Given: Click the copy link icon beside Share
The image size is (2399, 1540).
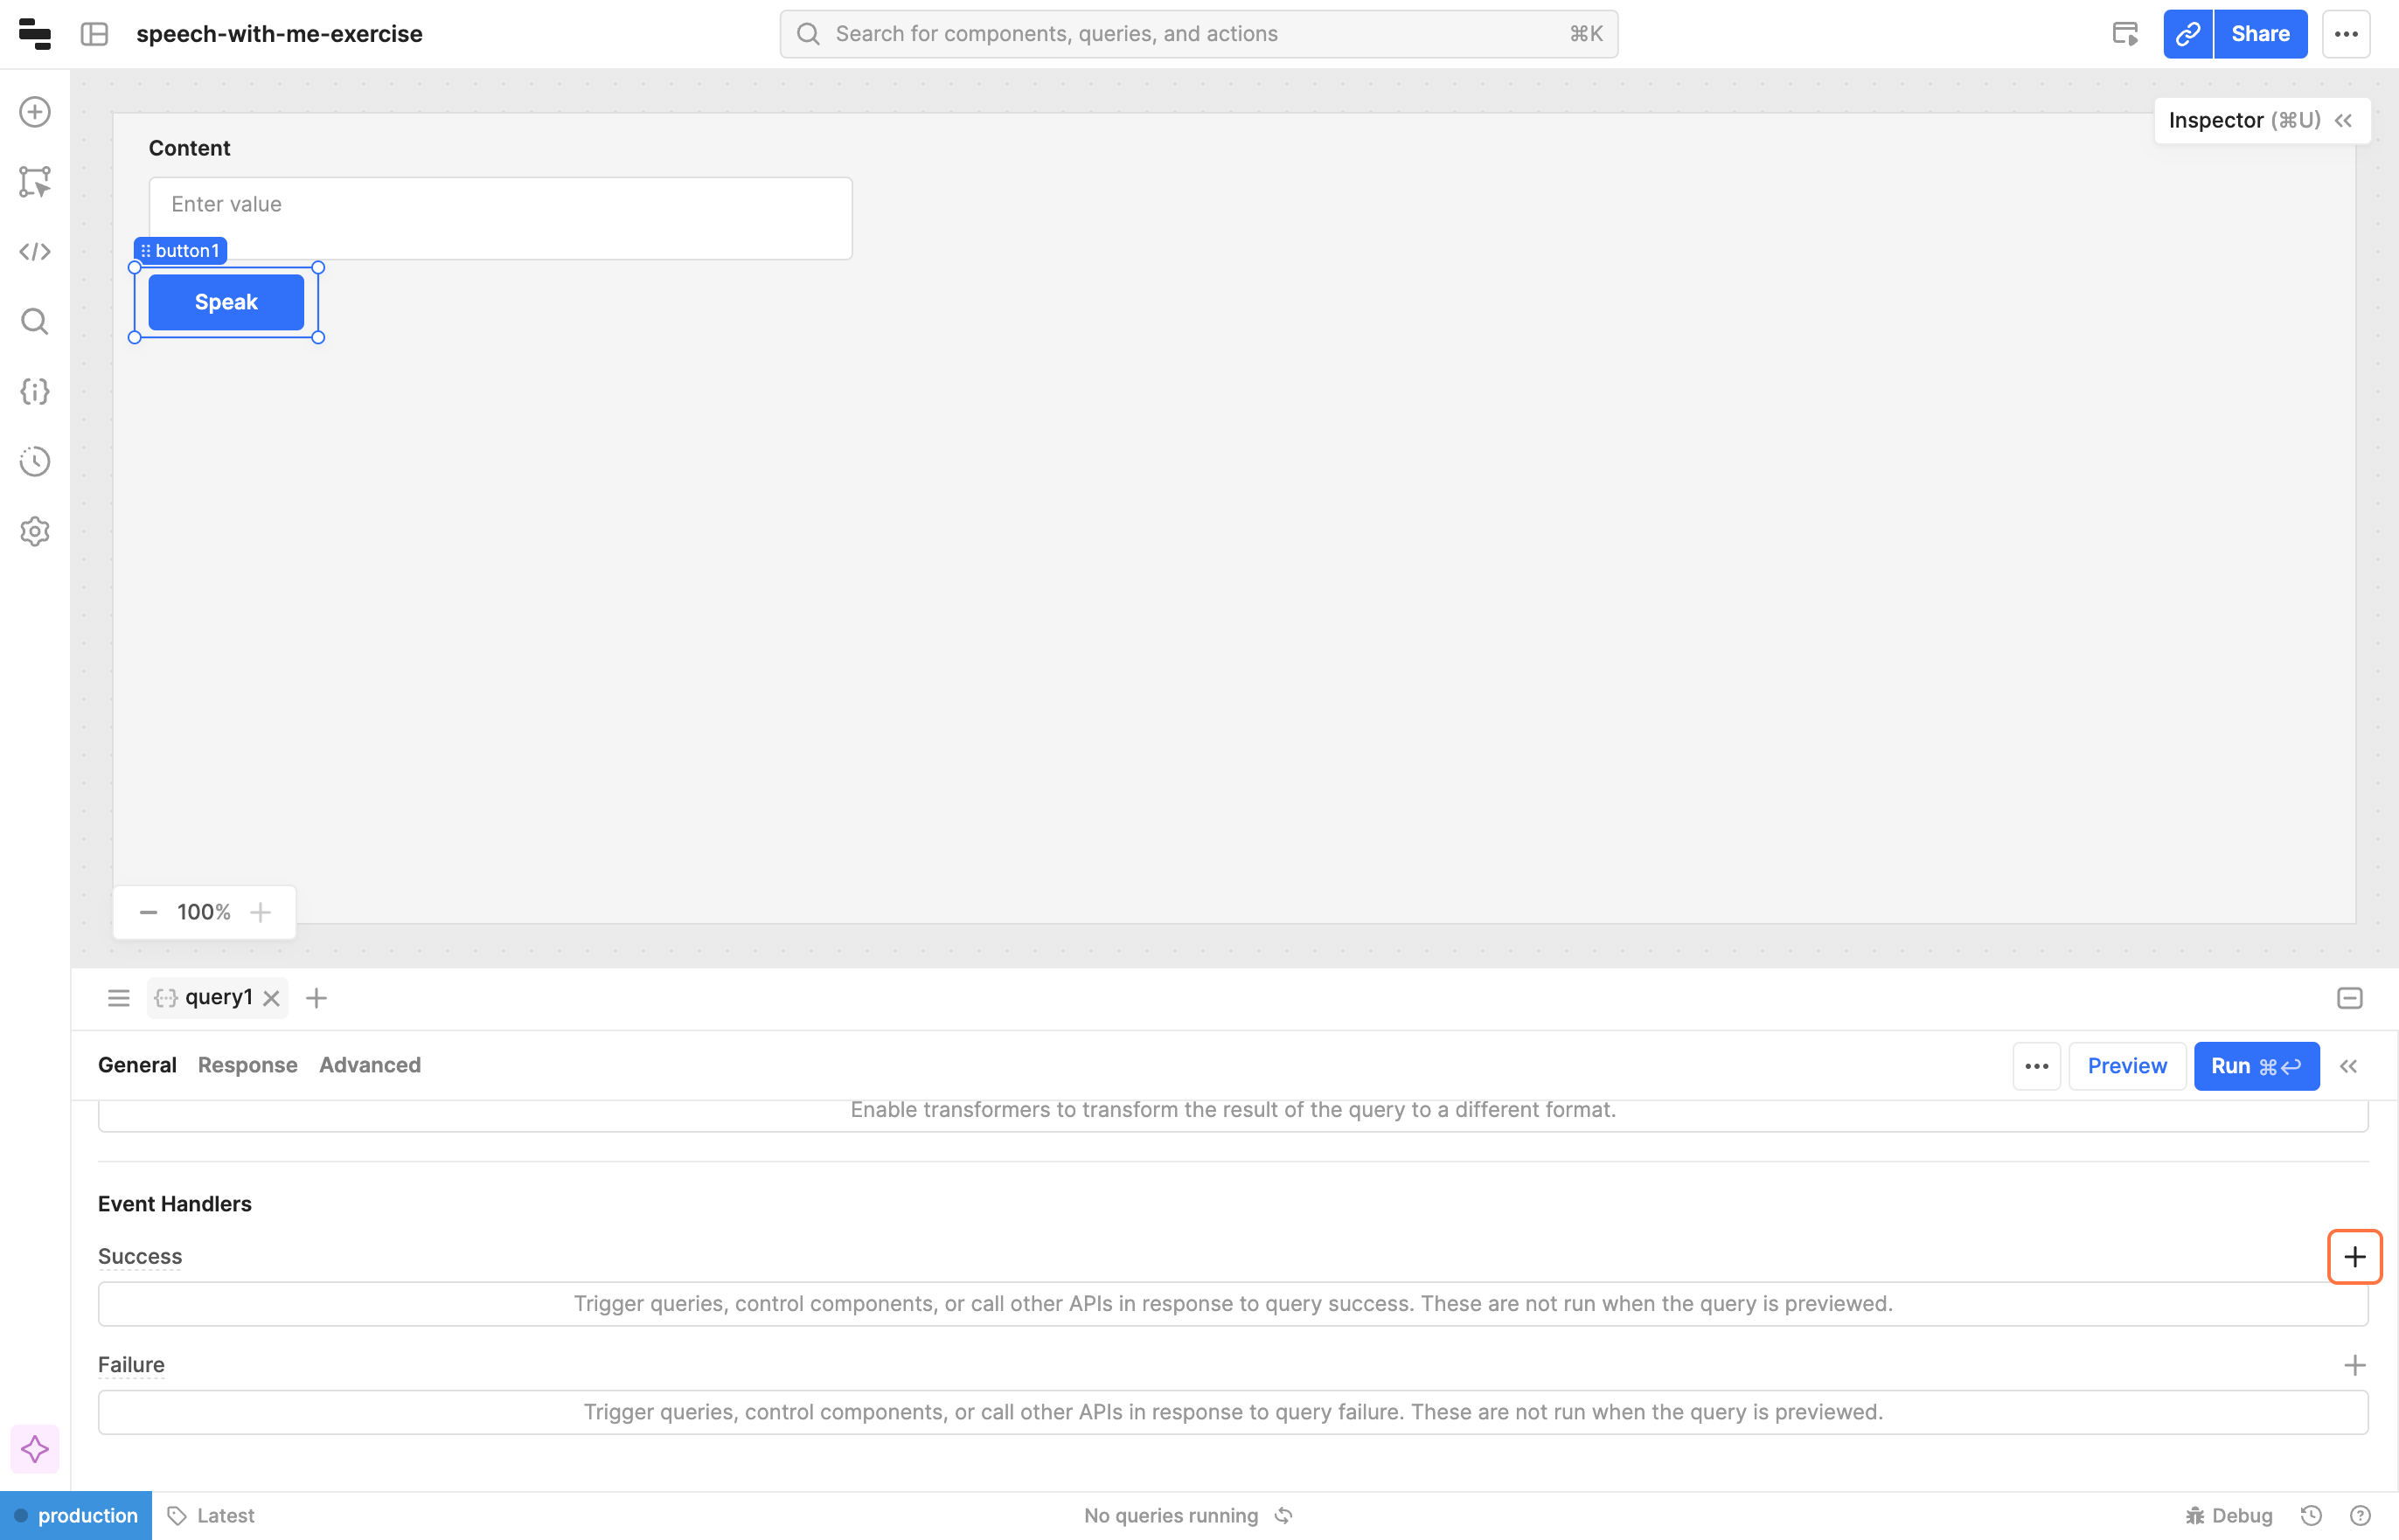Looking at the screenshot, I should [x=2187, y=34].
